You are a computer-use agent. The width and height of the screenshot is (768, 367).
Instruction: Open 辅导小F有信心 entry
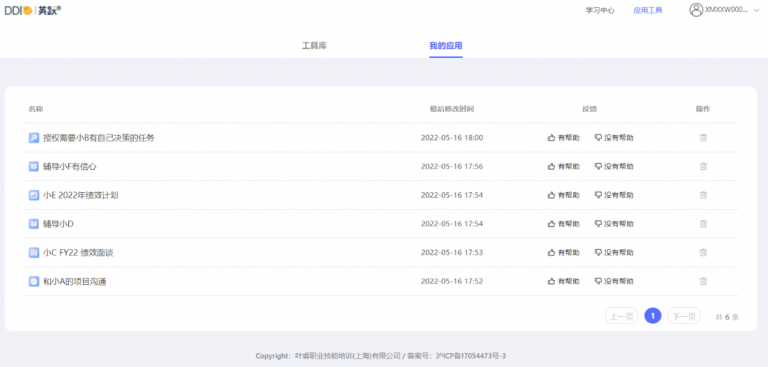click(70, 167)
